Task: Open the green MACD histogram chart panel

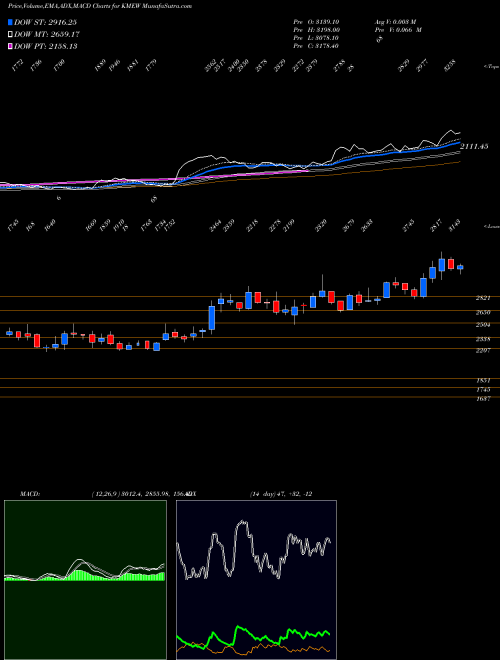Action: pyautogui.click(x=85, y=580)
